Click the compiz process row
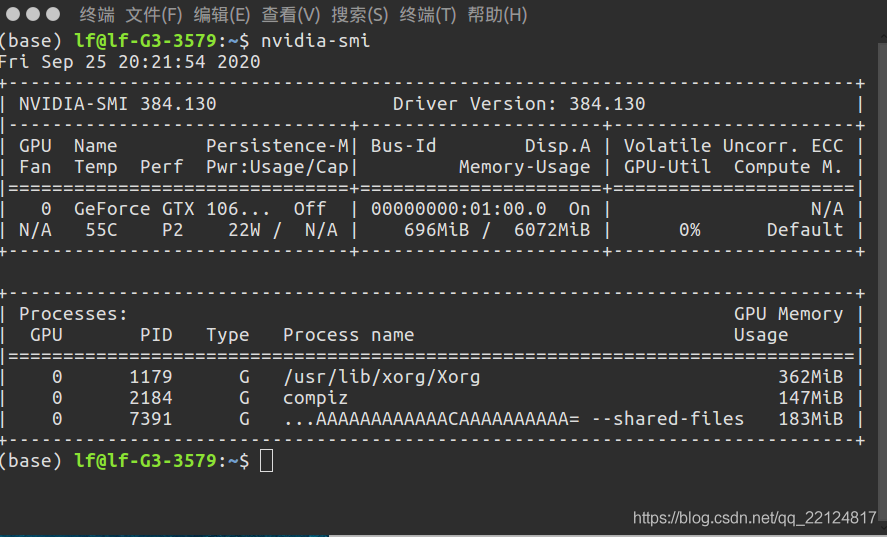Screen dimensions: 887x537 tap(432, 398)
